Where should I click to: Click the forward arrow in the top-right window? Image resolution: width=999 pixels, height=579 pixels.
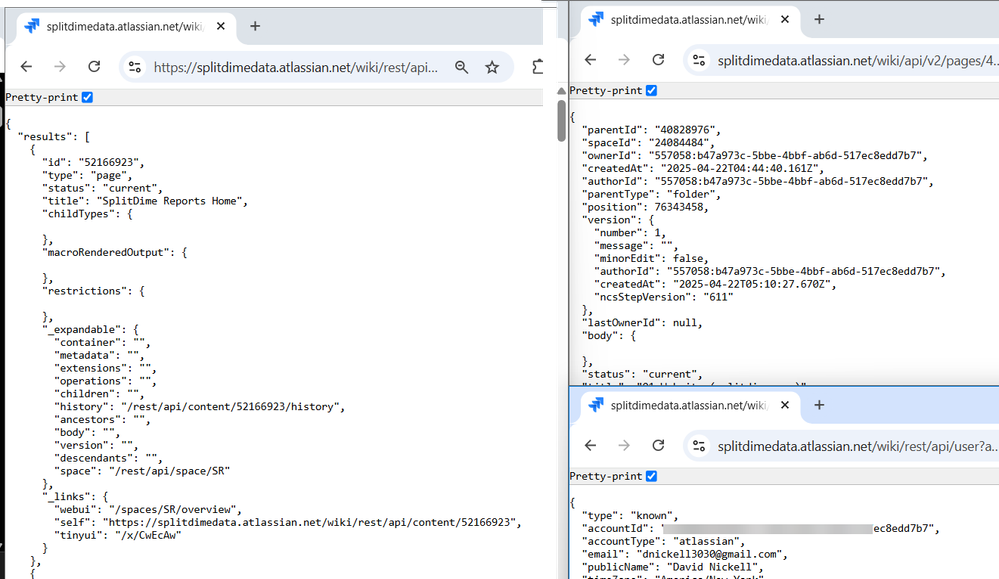point(623,60)
